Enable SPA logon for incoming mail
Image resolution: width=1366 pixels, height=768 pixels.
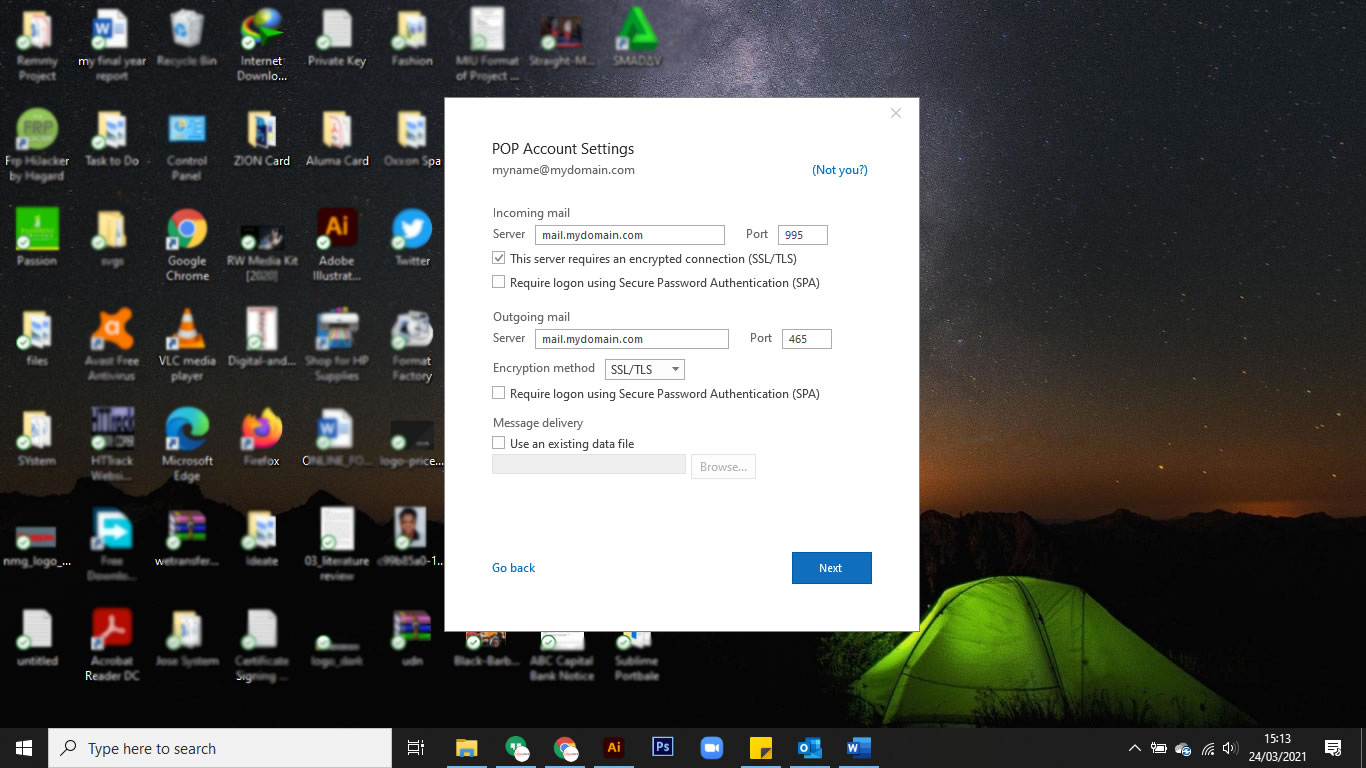(x=499, y=283)
